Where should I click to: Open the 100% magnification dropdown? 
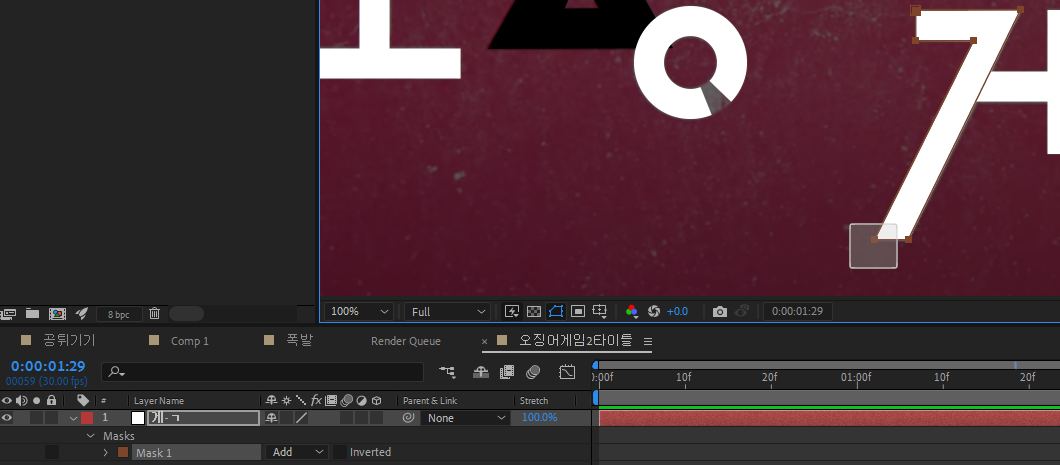tap(359, 312)
